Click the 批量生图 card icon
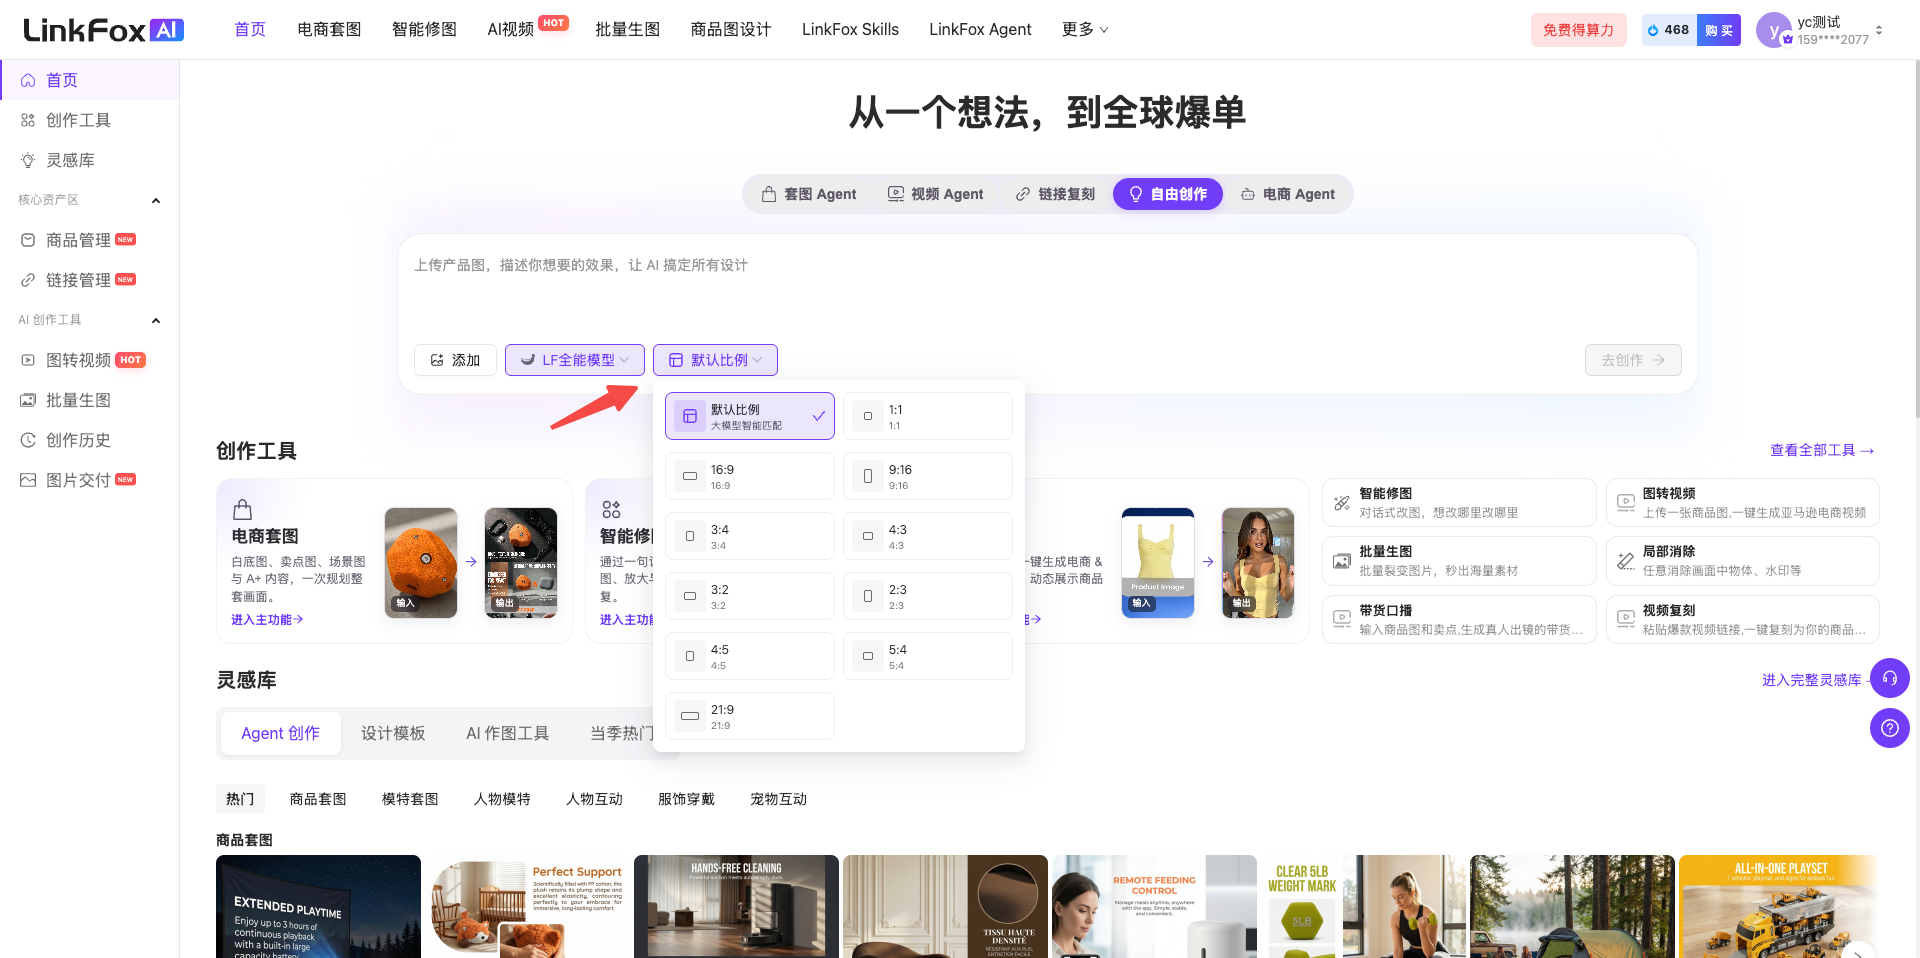 tap(1342, 561)
